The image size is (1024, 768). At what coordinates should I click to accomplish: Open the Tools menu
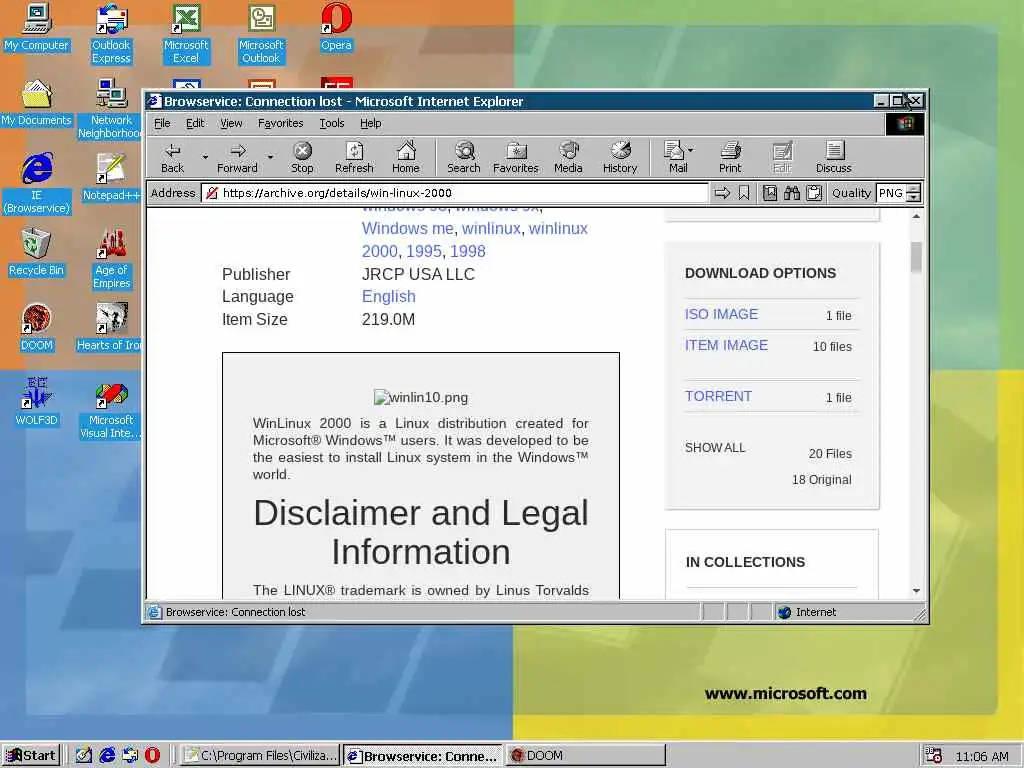(x=332, y=123)
